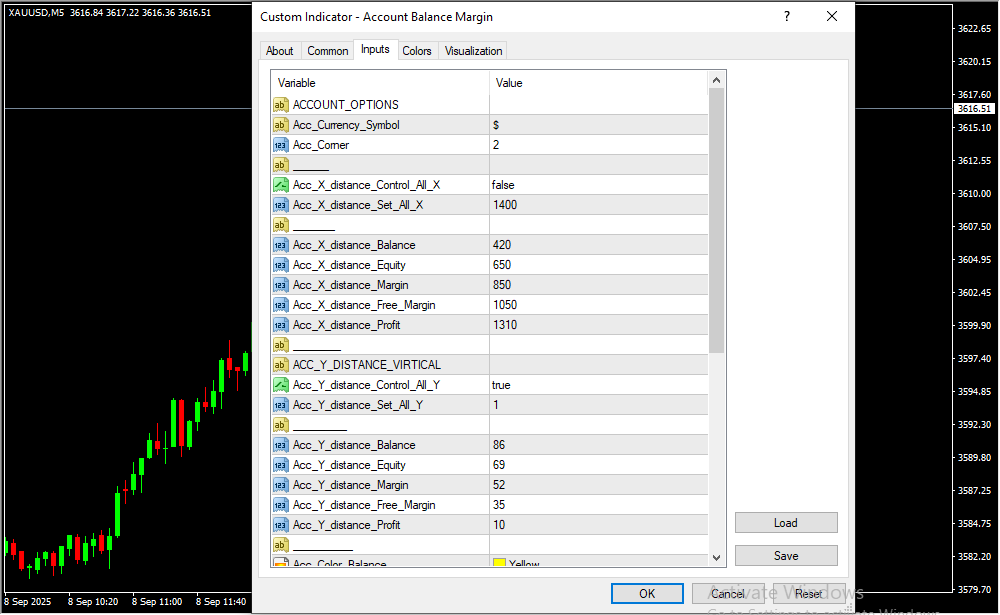
Task: Click the string icon next to Acc_Currency_Symbol
Action: (281, 125)
